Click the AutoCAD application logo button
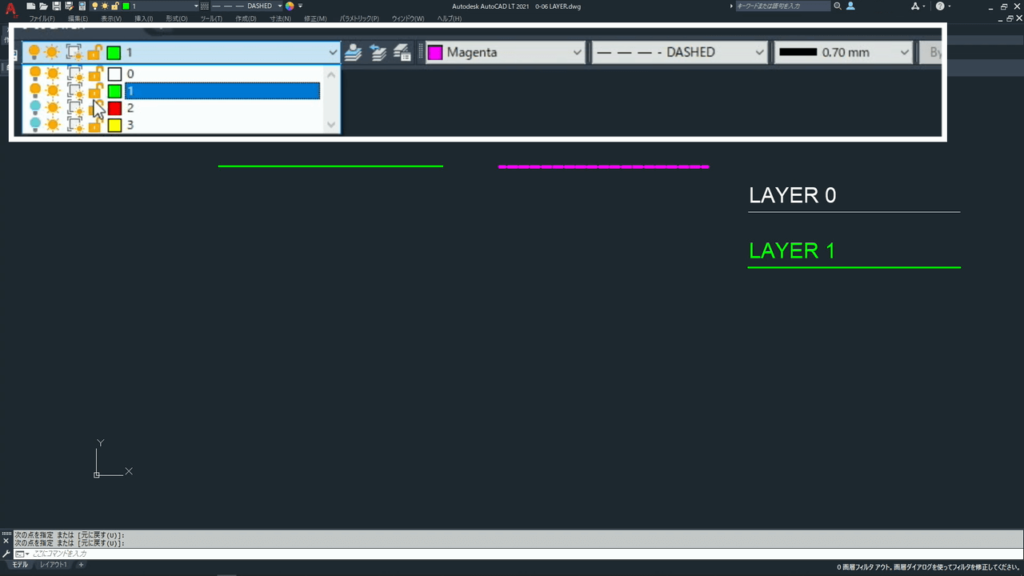This screenshot has height=576, width=1024. point(10,9)
